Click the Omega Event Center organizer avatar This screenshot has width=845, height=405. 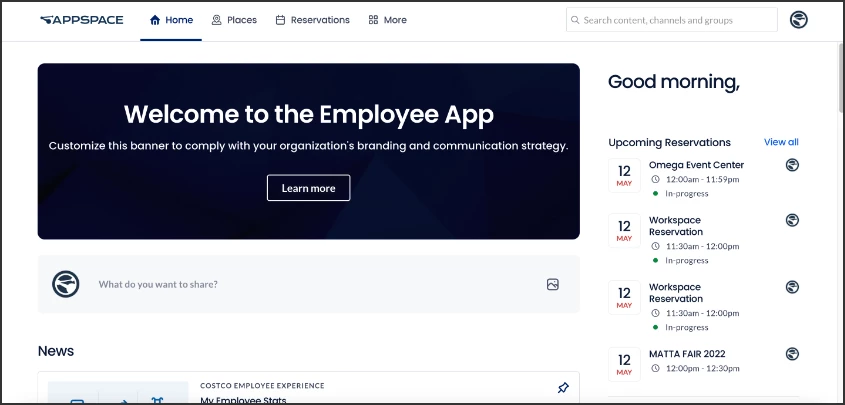pyautogui.click(x=792, y=165)
